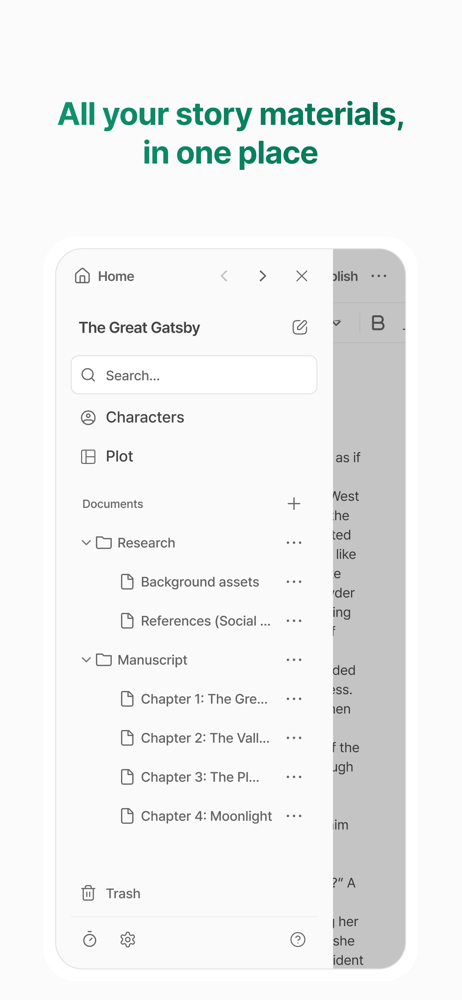
Task: Close the sidebar panel with X
Action: (x=302, y=276)
